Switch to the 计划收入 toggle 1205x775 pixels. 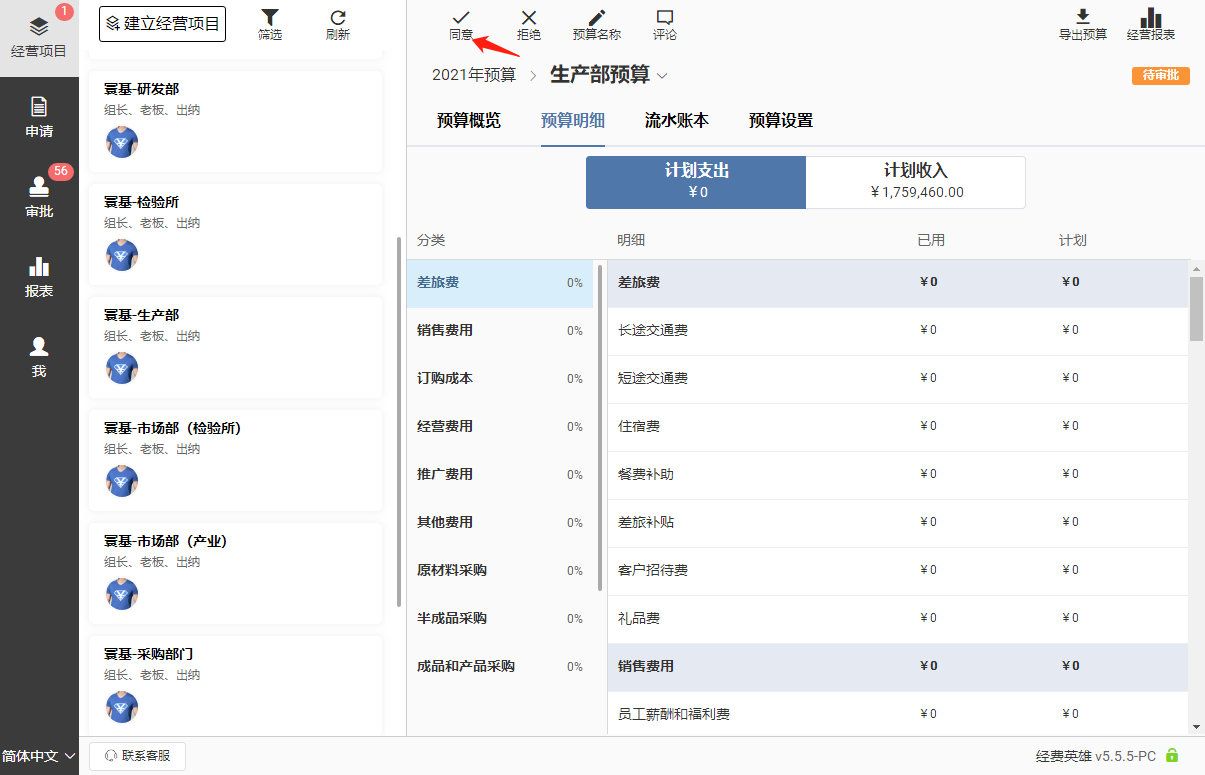pos(915,182)
